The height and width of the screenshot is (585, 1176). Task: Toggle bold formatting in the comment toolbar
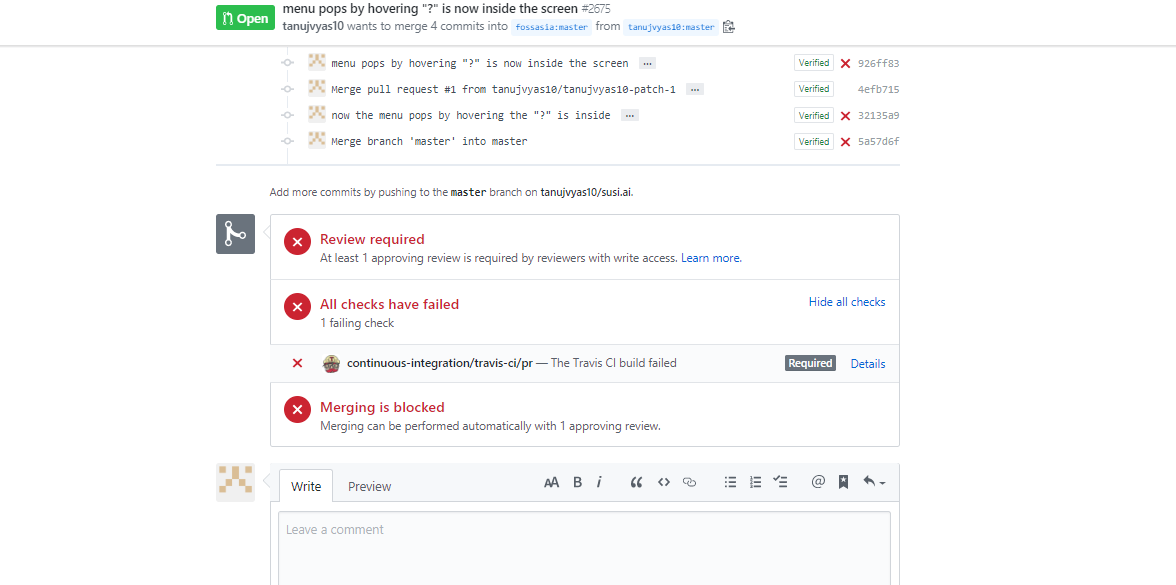(577, 481)
